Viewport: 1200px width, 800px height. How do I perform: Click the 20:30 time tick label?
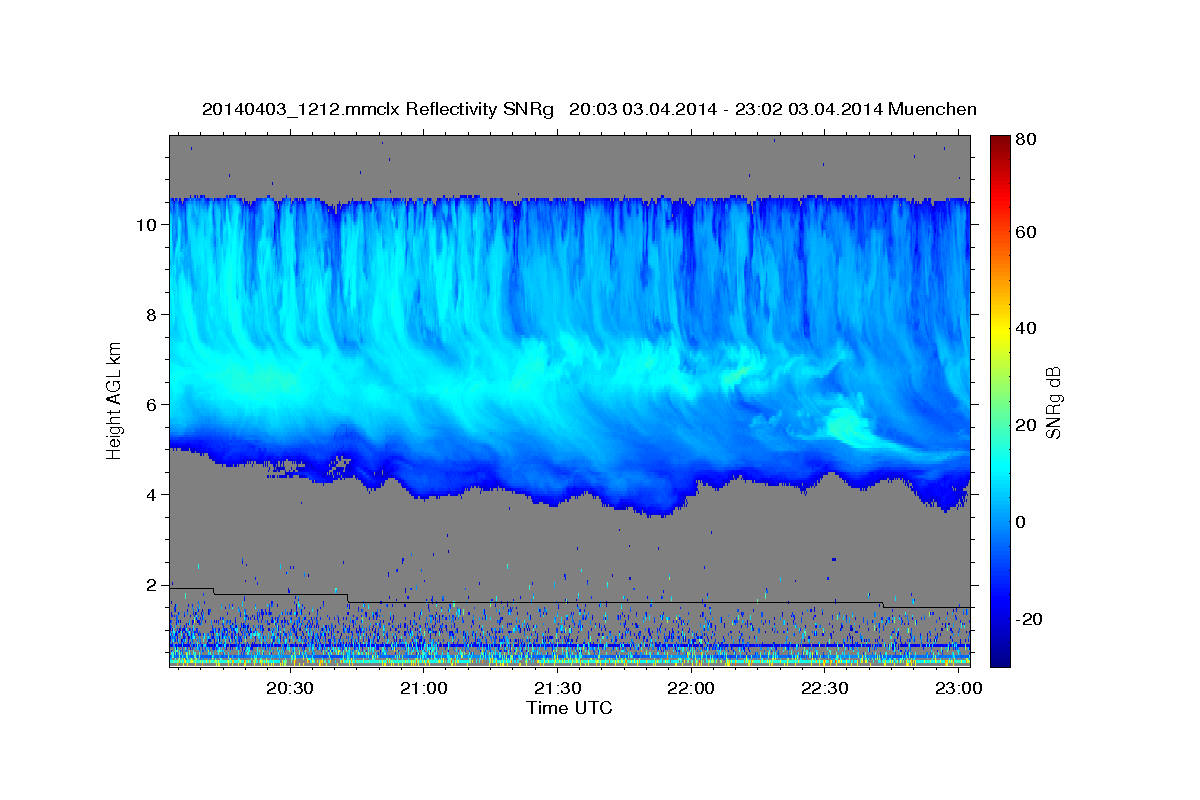pos(290,689)
